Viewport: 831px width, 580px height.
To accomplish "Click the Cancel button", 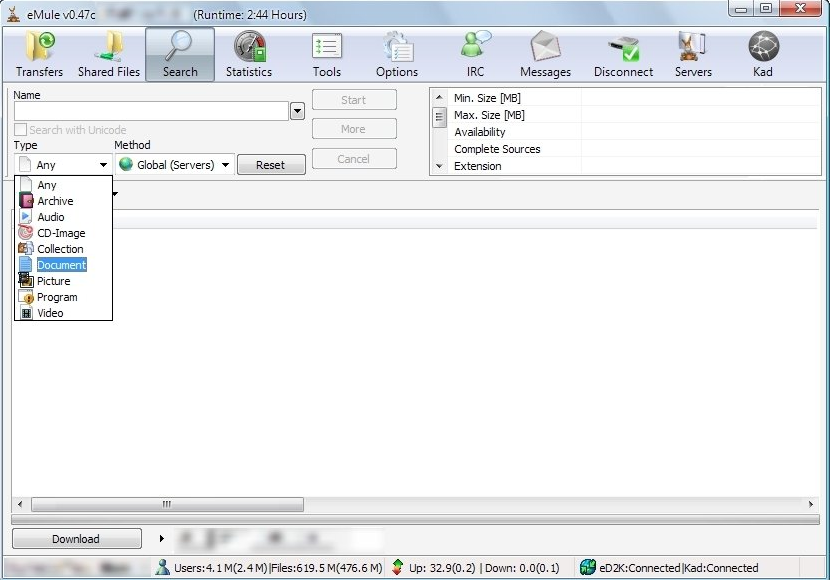I will [354, 159].
